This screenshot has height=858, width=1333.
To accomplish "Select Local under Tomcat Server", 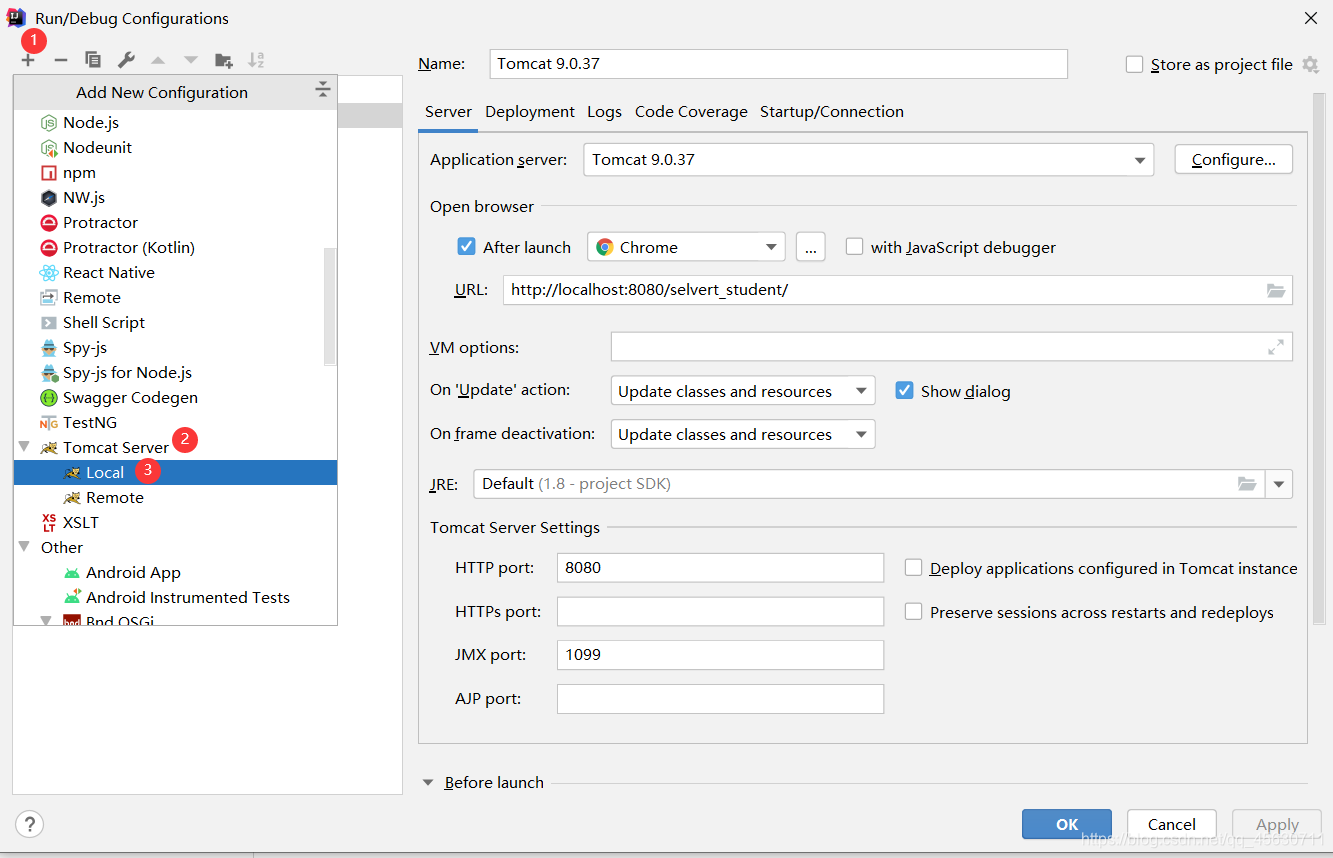I will 175,472.
